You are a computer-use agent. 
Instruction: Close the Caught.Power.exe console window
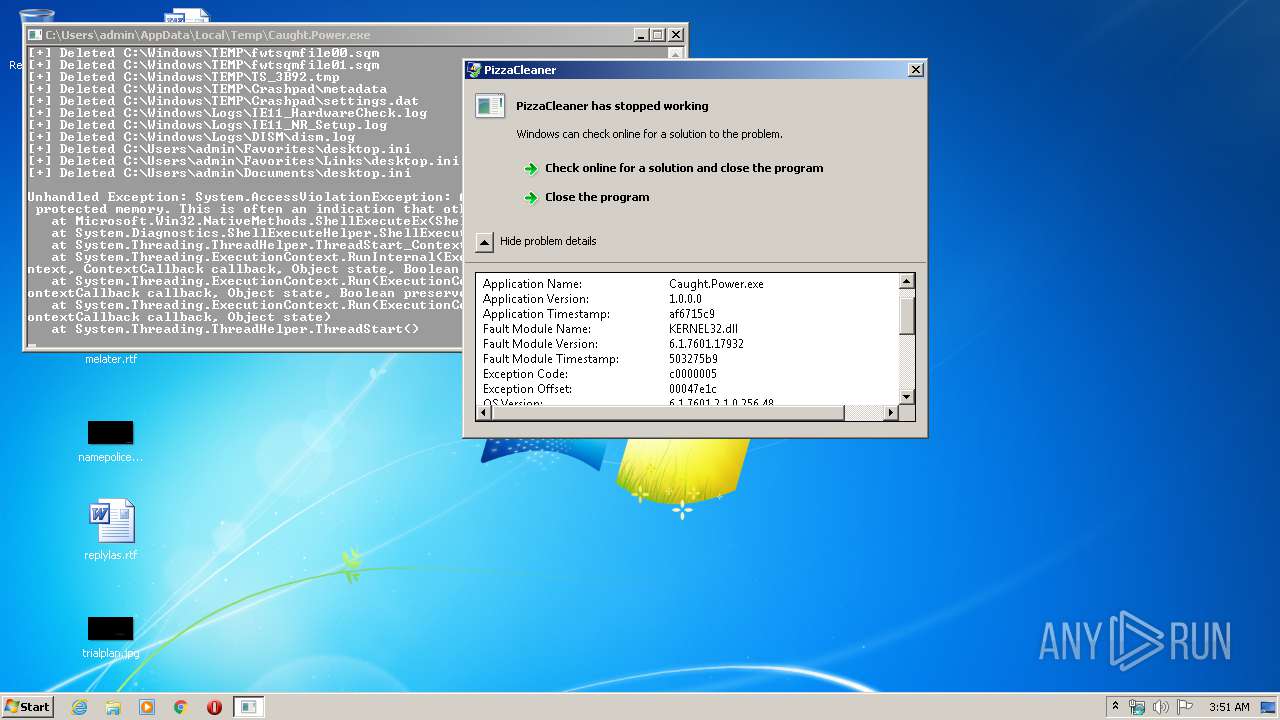click(676, 35)
